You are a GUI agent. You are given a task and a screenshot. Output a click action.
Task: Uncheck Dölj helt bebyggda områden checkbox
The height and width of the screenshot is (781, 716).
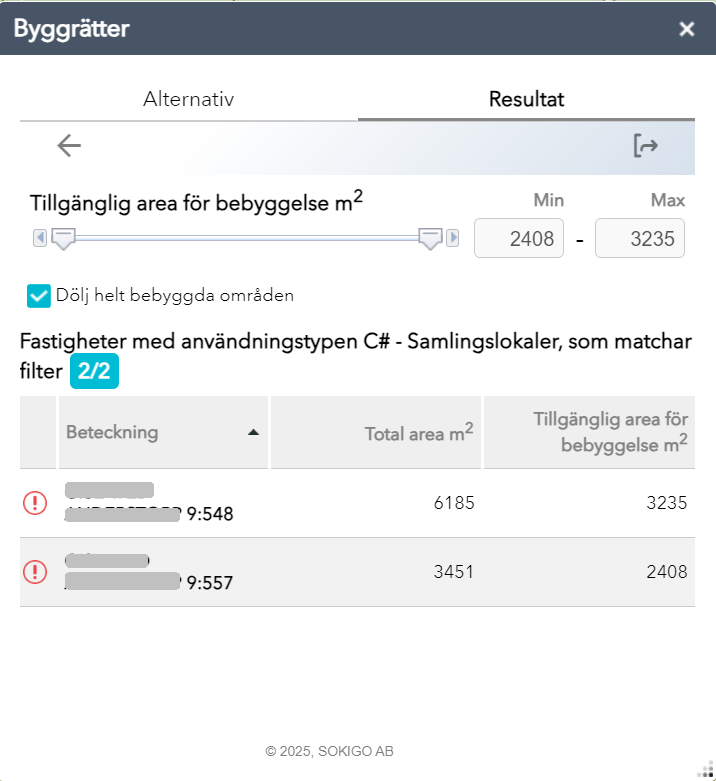pos(39,295)
